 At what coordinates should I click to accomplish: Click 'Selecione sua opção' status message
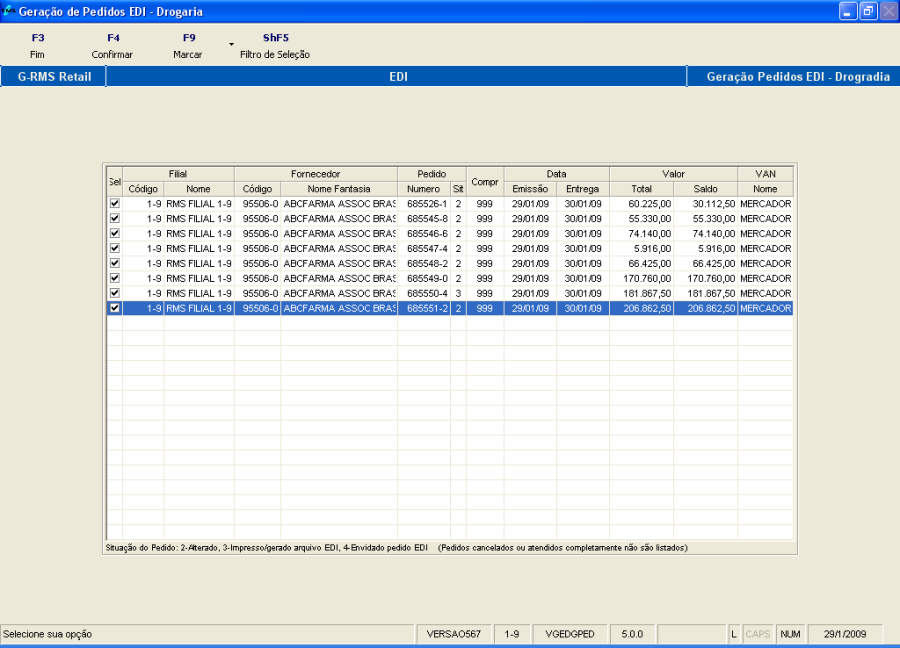(48, 634)
